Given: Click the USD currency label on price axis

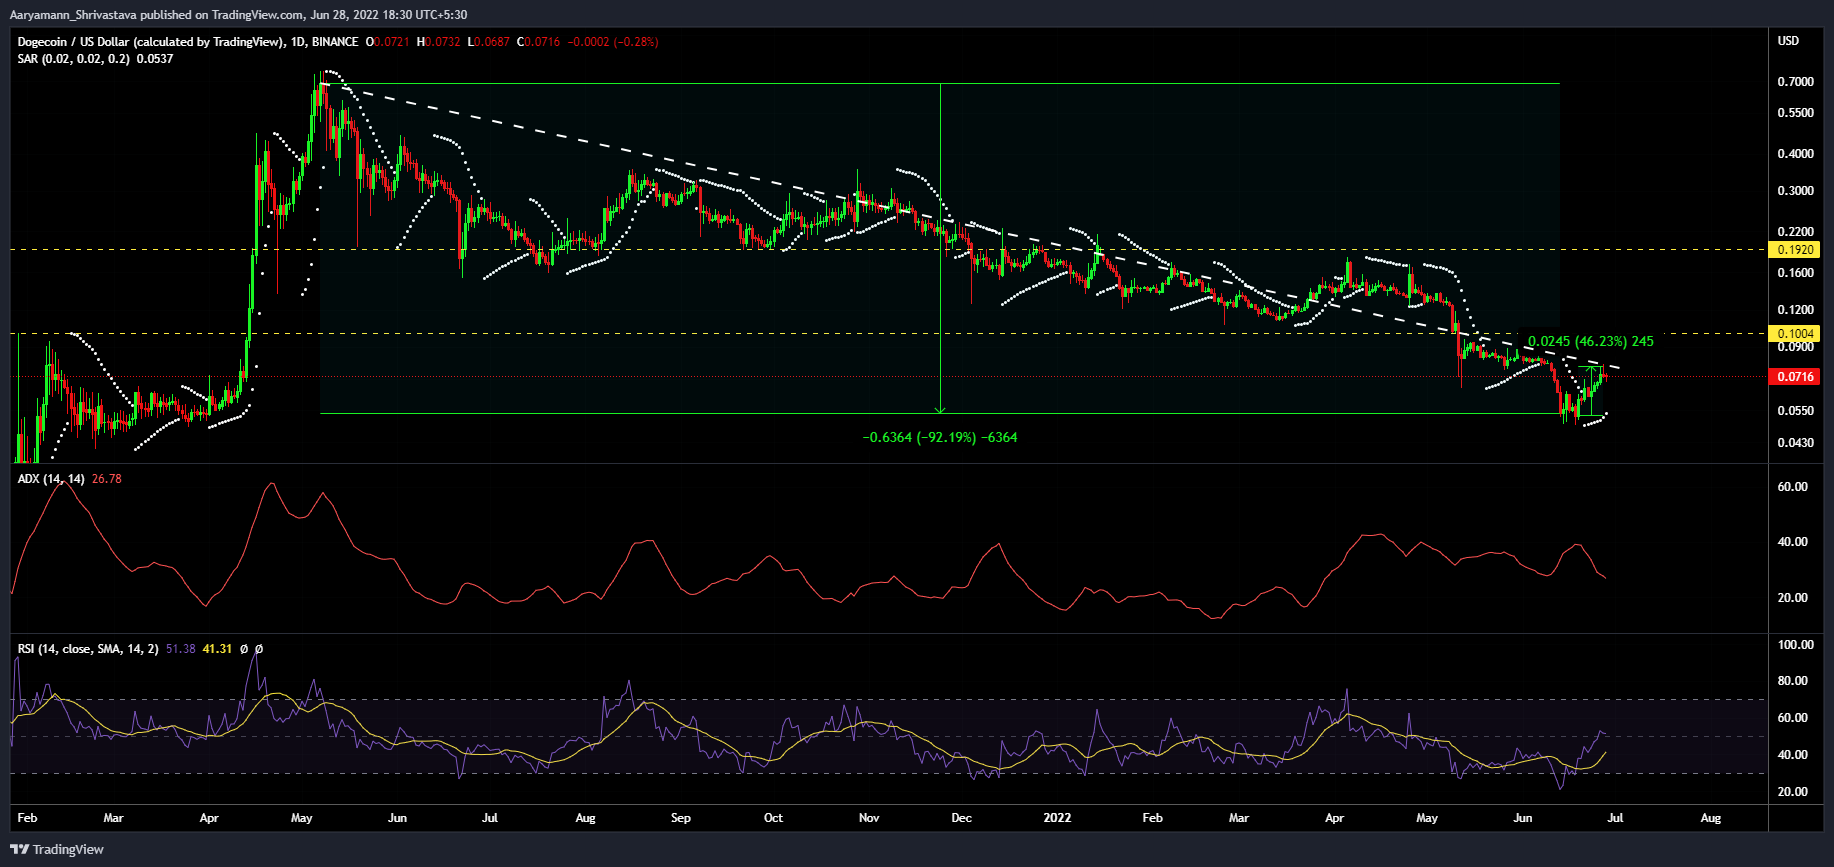Looking at the screenshot, I should click(x=1788, y=41).
